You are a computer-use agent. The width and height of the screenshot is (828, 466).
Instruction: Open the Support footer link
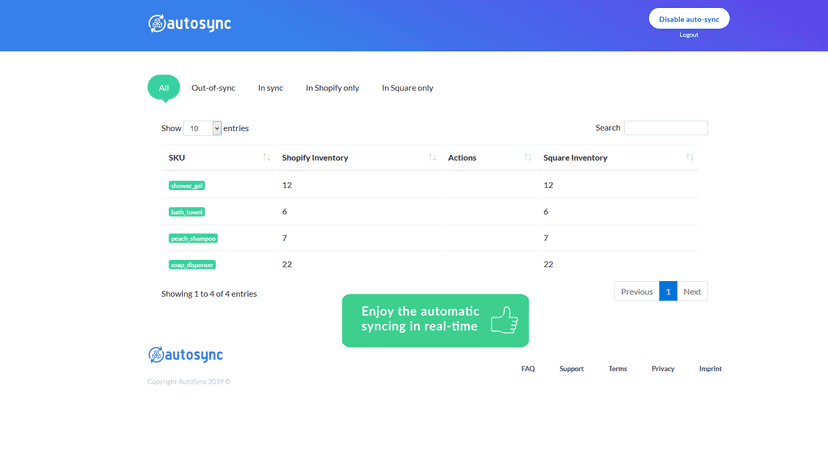[x=571, y=369]
